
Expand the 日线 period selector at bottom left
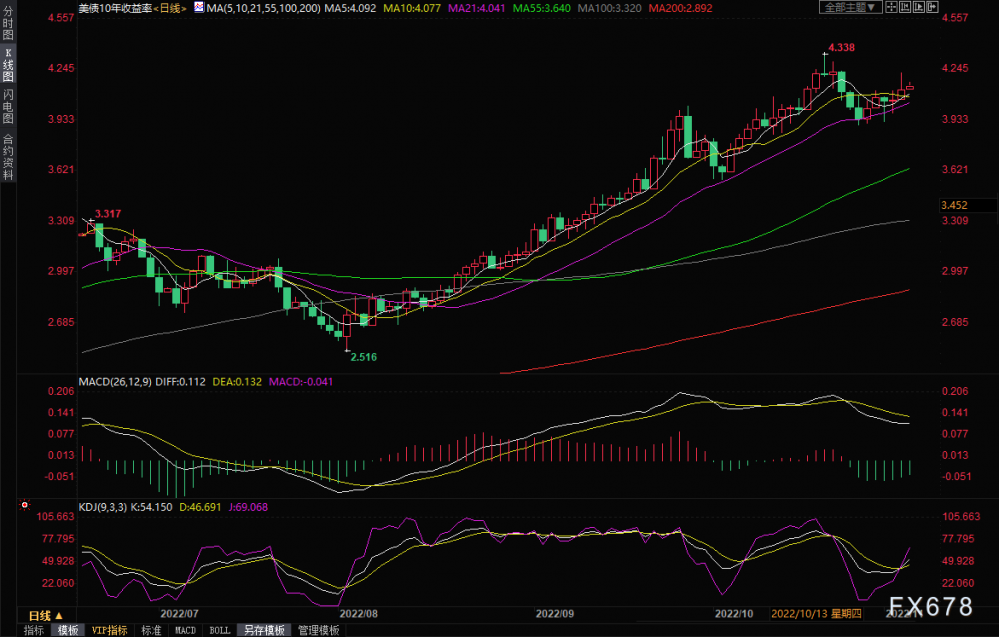(45, 615)
